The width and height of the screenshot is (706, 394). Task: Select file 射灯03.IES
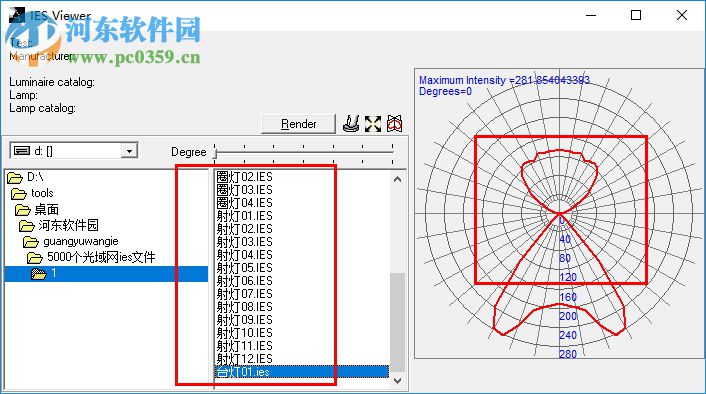tap(244, 242)
